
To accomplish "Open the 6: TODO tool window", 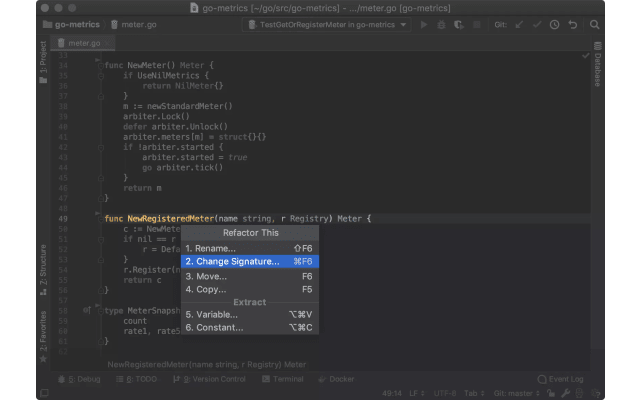I will point(136,379).
